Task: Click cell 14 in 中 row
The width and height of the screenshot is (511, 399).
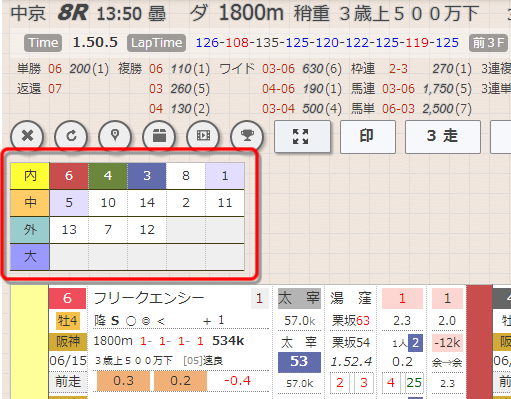Action: 147,203
